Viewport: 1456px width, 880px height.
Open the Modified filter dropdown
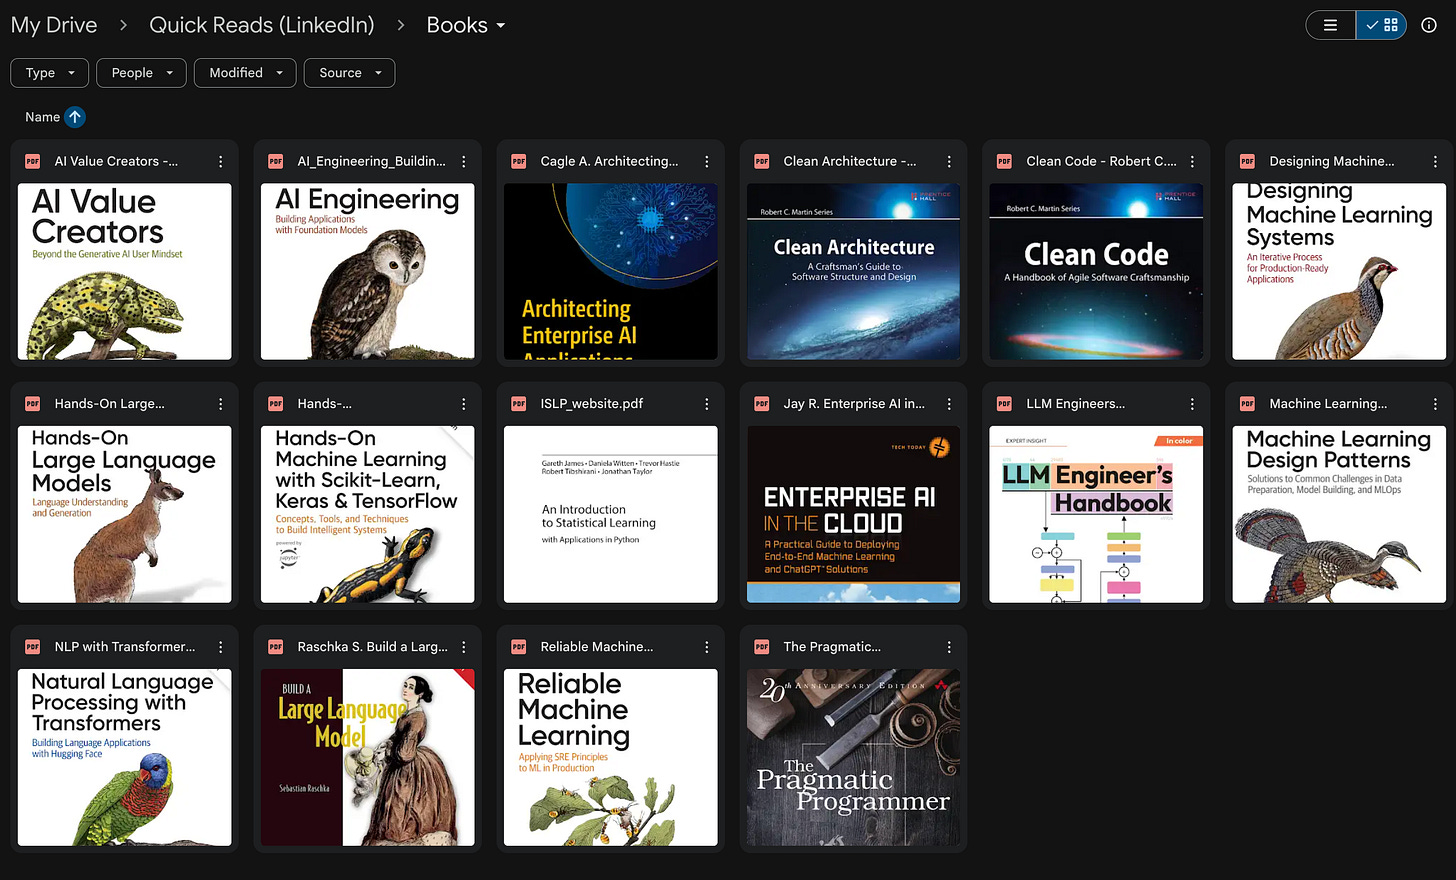click(x=246, y=73)
